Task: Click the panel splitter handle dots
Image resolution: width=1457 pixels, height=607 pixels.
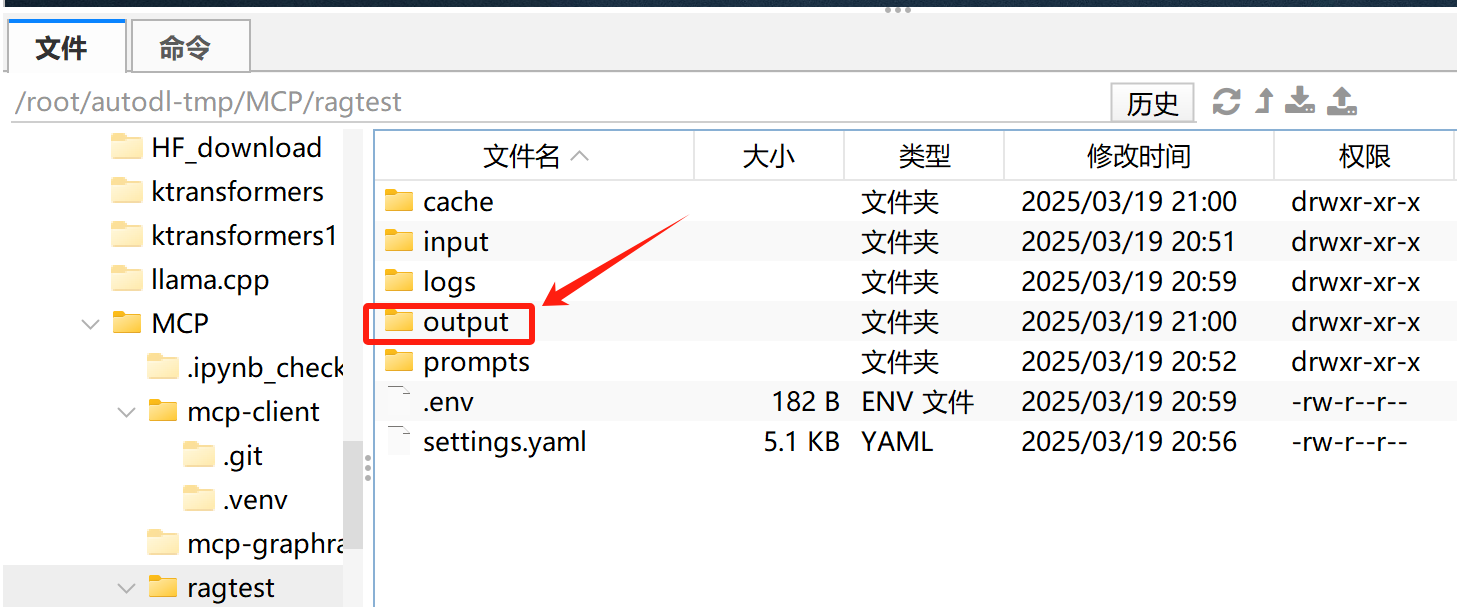Action: coord(368,467)
